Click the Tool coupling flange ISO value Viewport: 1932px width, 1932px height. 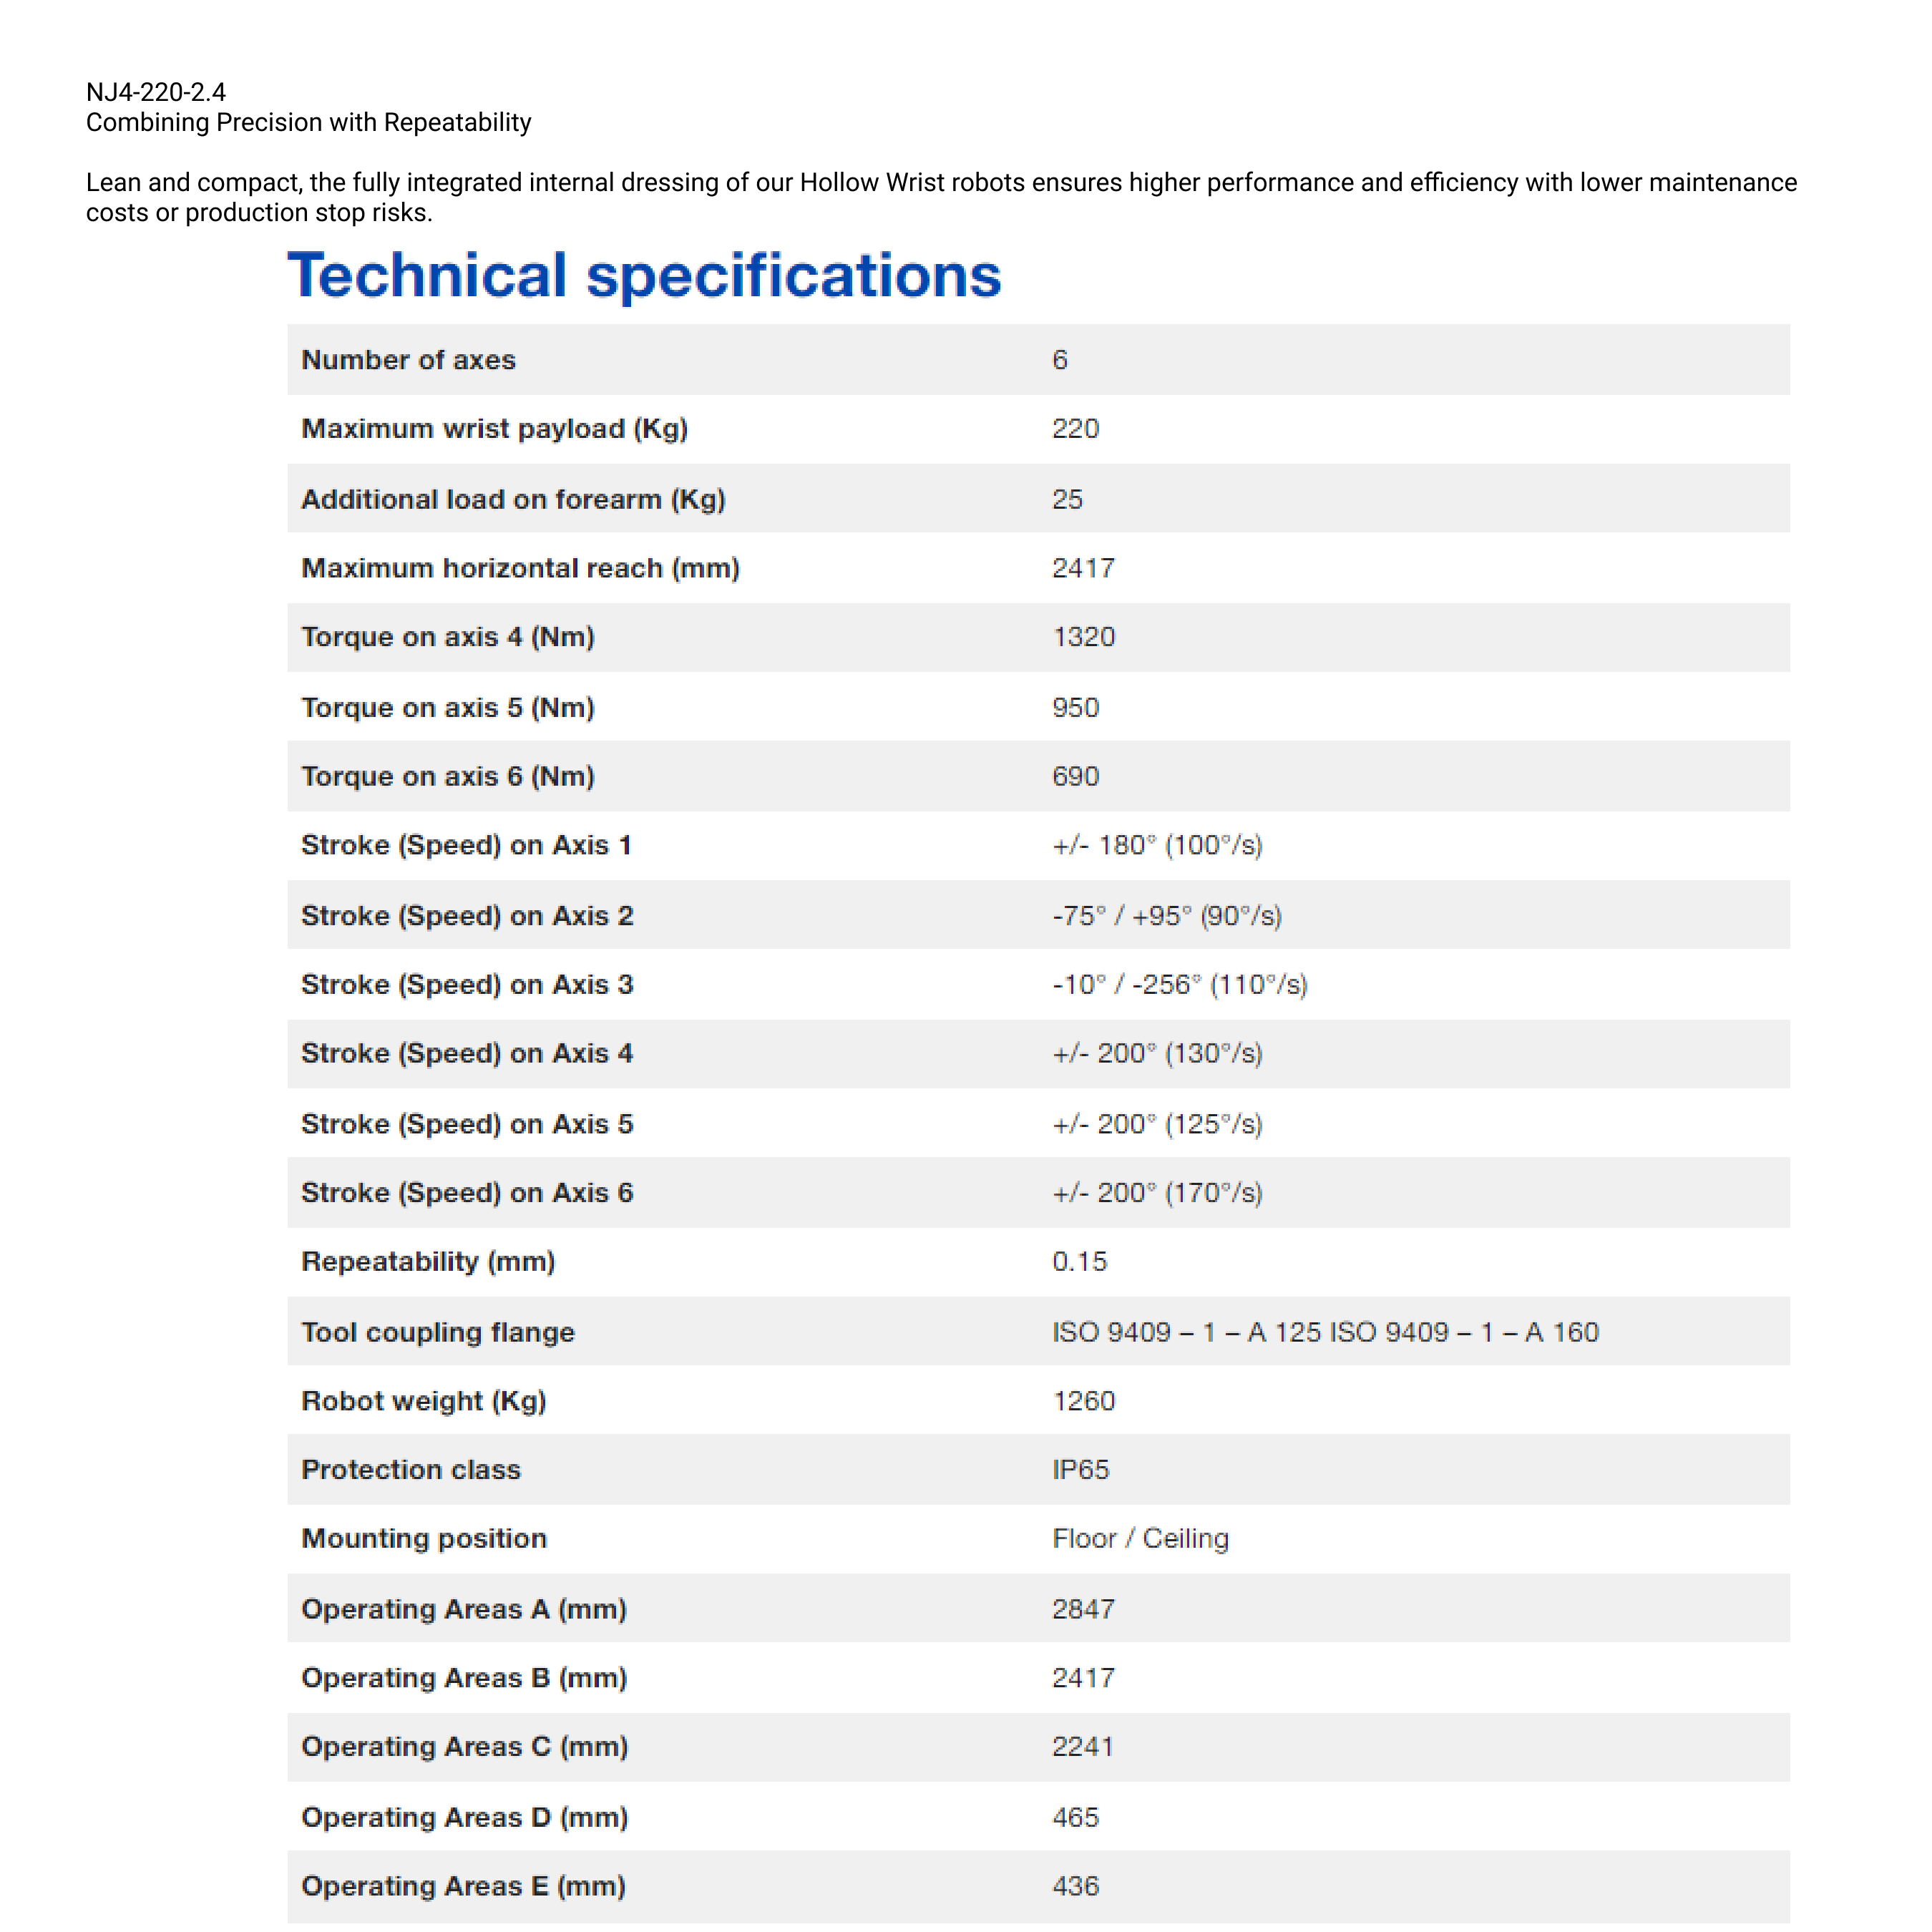pyautogui.click(x=1324, y=1332)
